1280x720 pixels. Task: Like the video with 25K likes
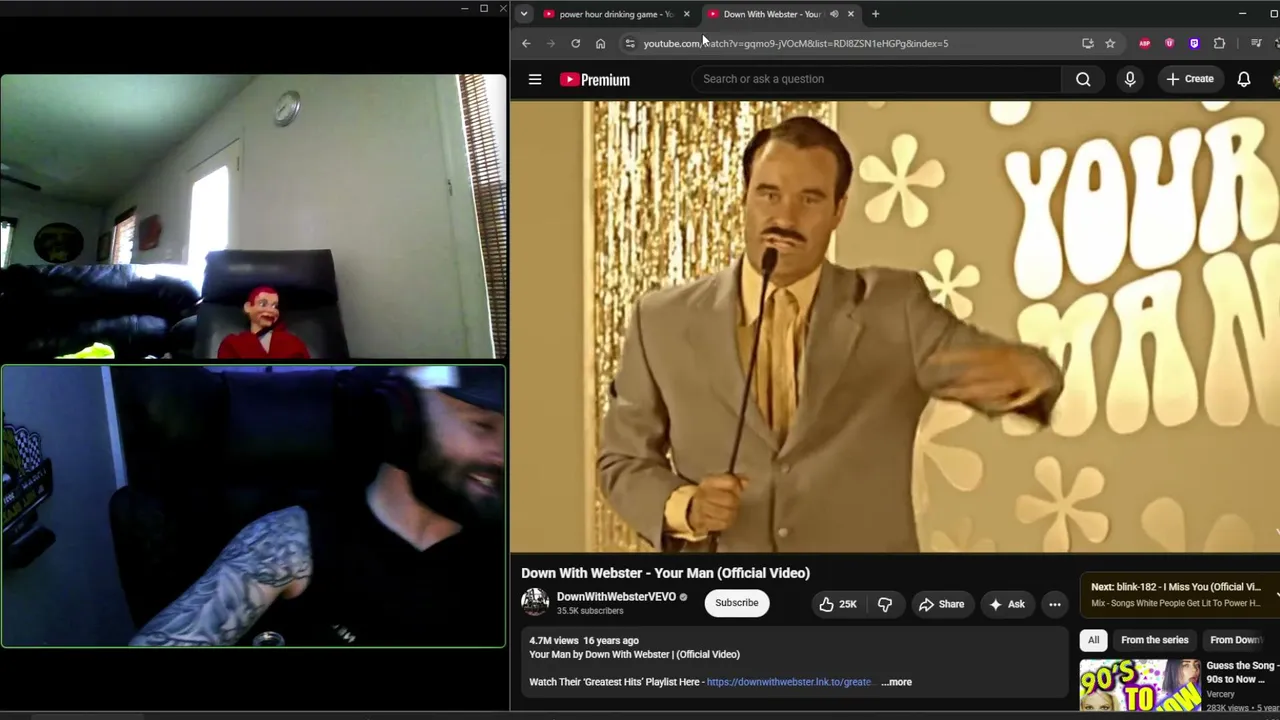click(838, 604)
